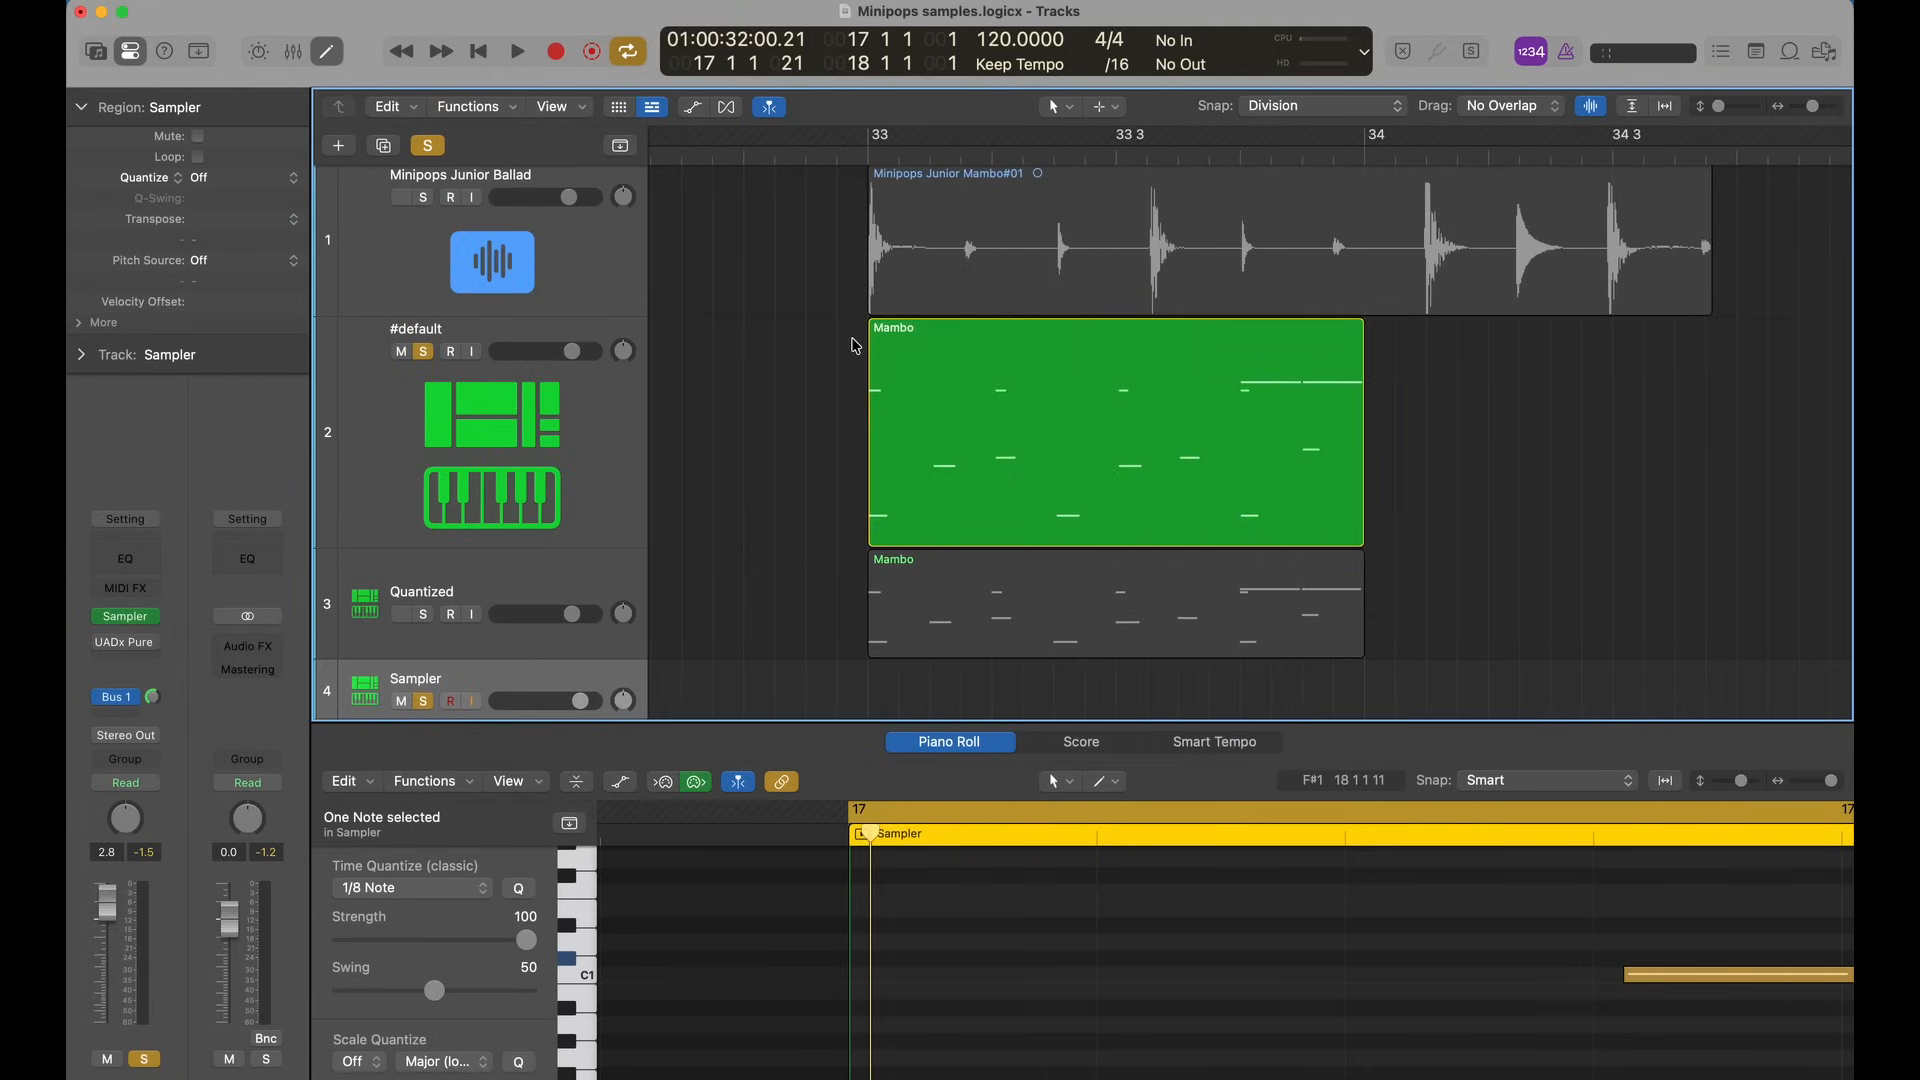This screenshot has width=1920, height=1080.
Task: Open the Library icon in toolbar
Action: pos(96,52)
